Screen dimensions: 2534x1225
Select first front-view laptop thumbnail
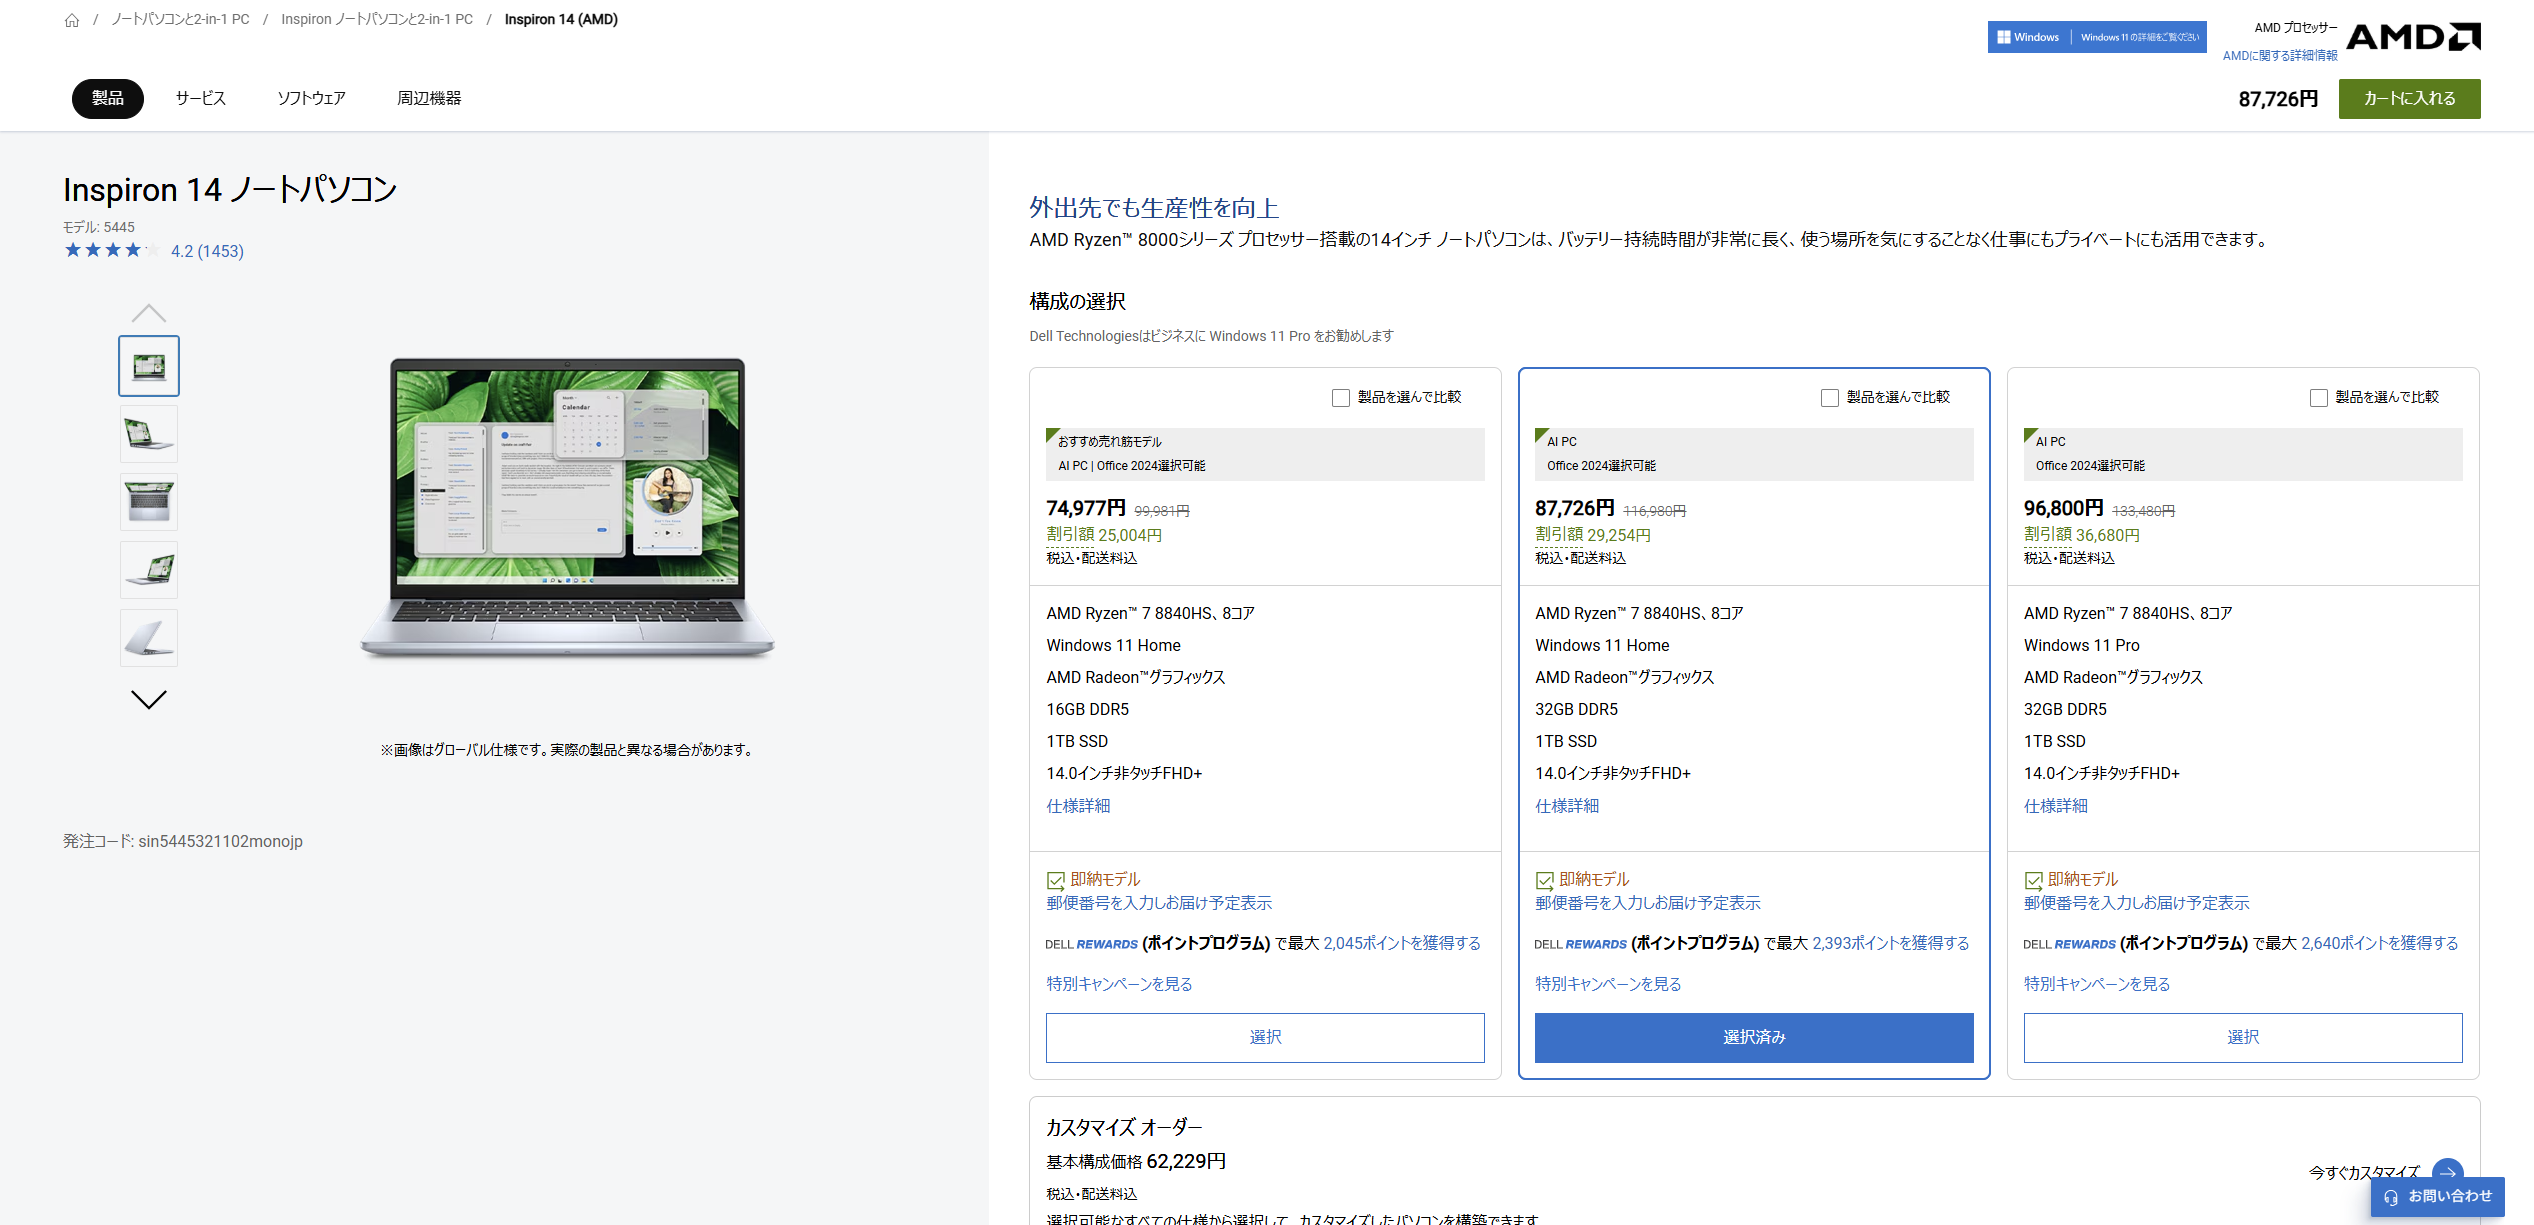[149, 366]
